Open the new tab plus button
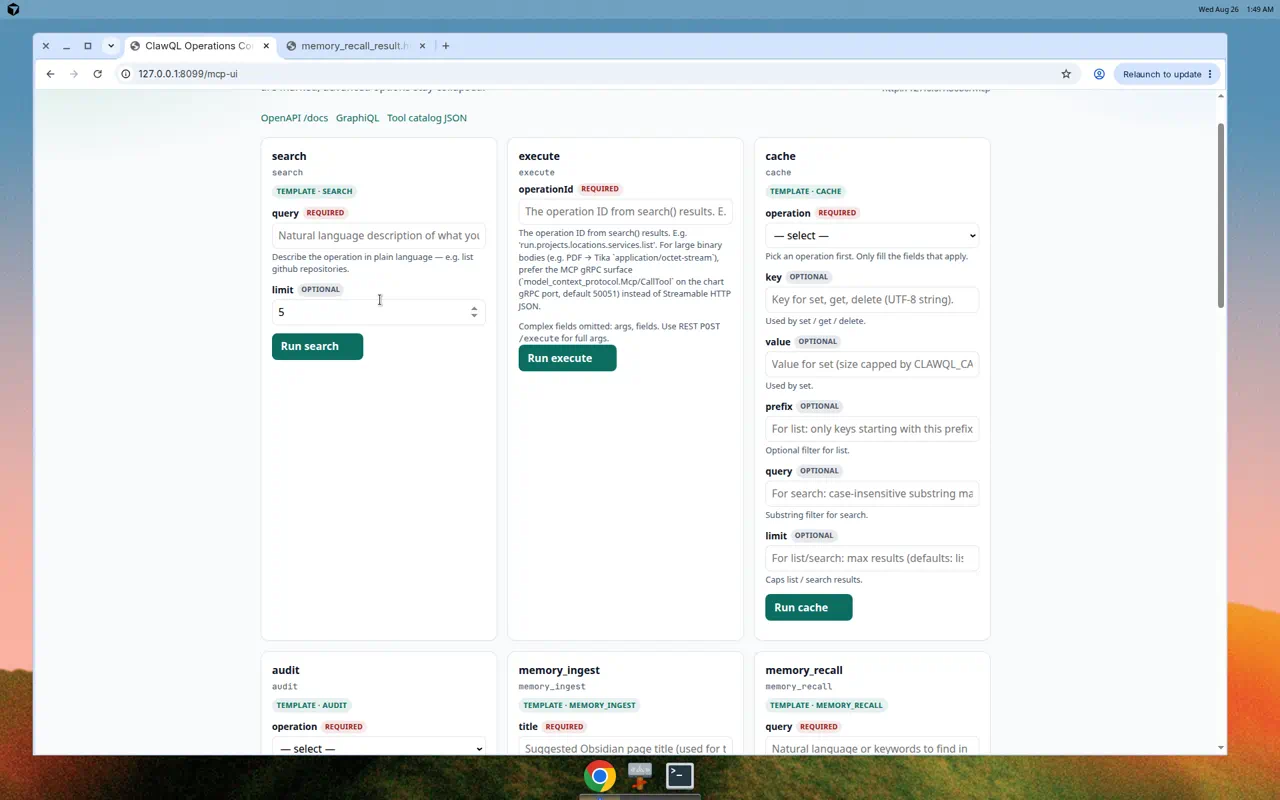Image resolution: width=1280 pixels, height=800 pixels. pos(446,46)
